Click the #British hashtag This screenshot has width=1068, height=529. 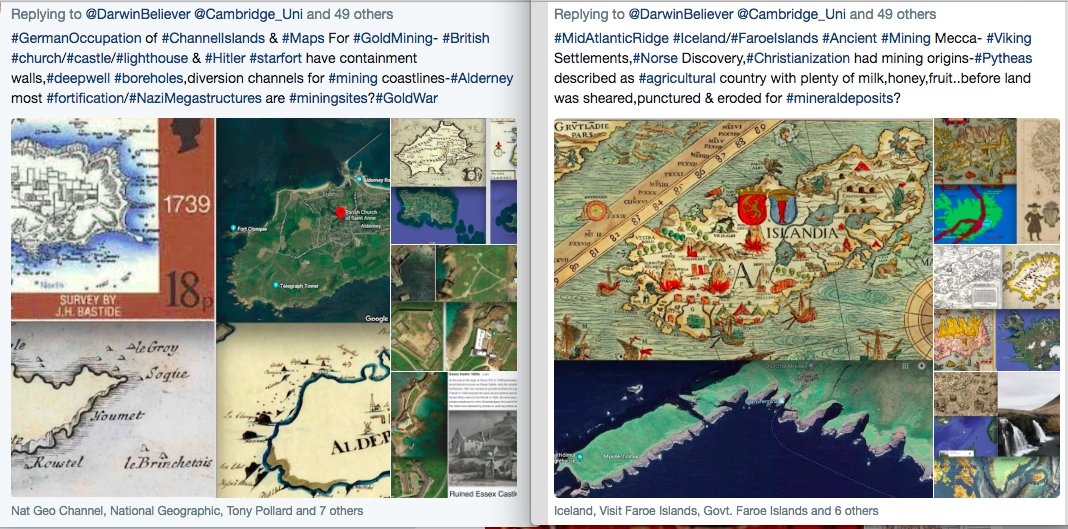(465, 39)
